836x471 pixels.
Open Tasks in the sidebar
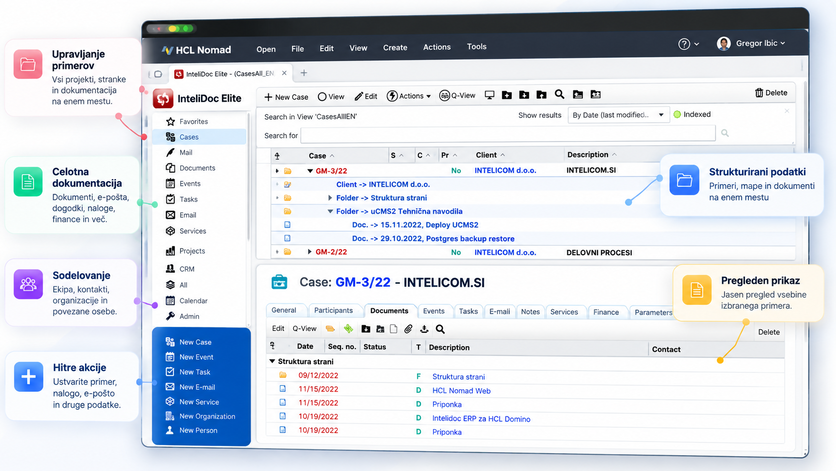181,199
